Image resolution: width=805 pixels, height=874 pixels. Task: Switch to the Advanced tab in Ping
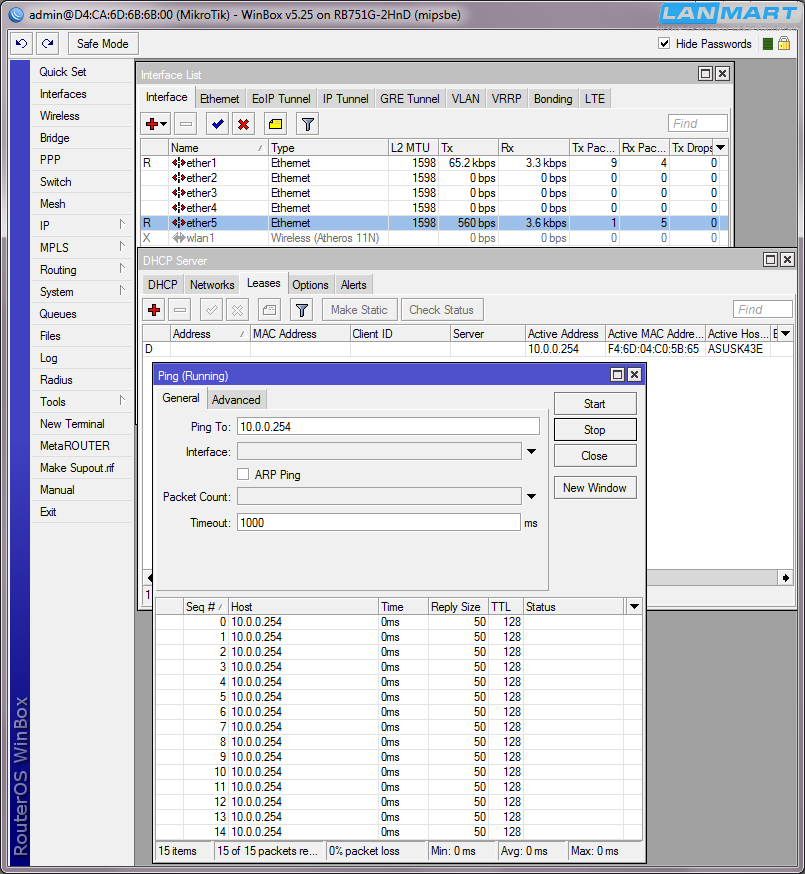pyautogui.click(x=236, y=400)
